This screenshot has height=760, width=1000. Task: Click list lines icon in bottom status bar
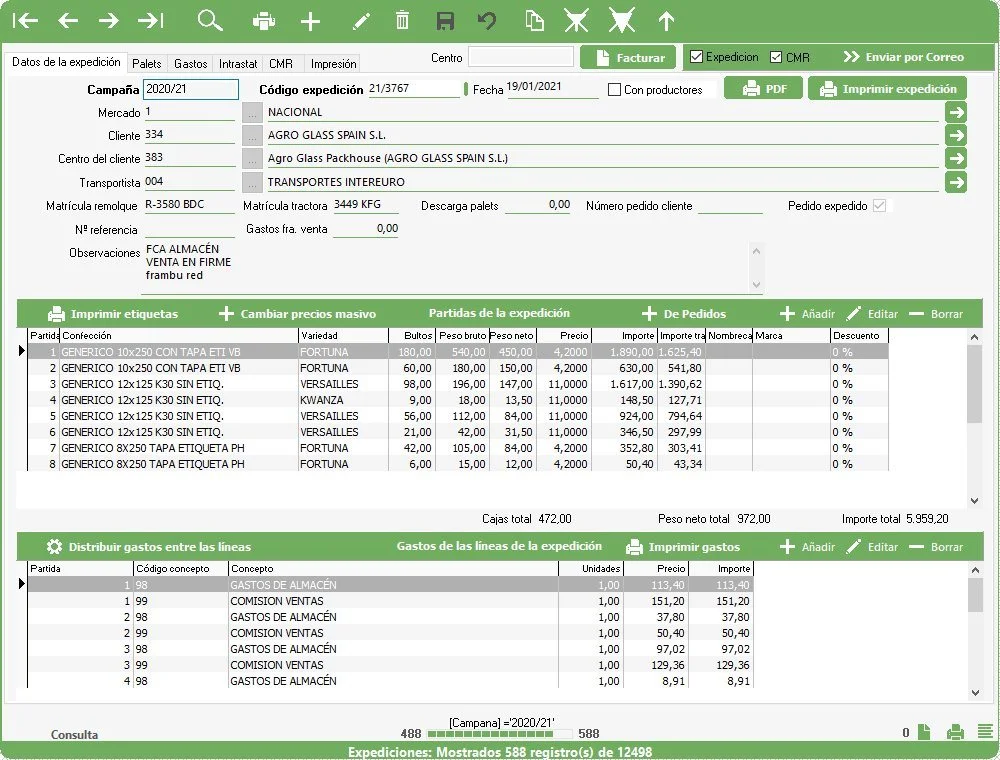[985, 732]
